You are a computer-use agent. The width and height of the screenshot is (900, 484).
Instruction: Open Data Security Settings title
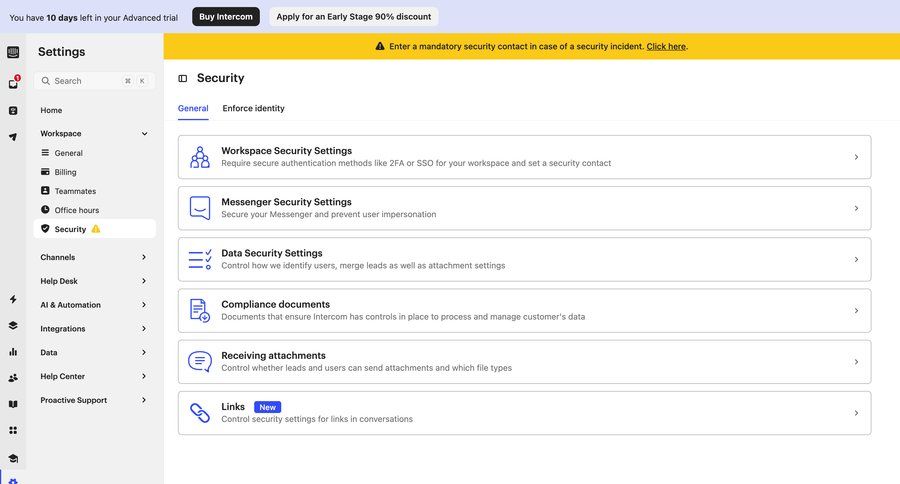(x=271, y=253)
